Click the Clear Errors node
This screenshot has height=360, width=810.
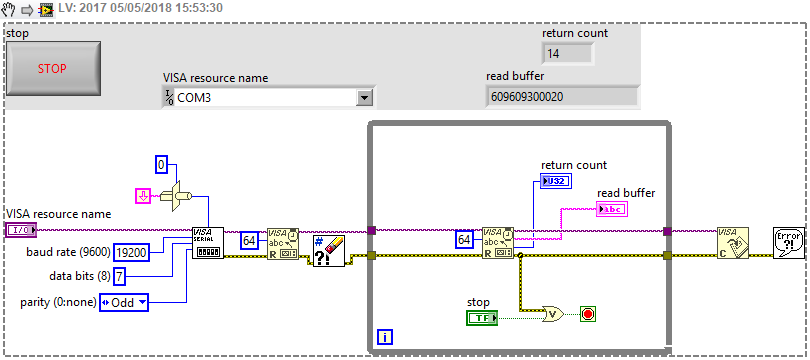[x=329, y=251]
